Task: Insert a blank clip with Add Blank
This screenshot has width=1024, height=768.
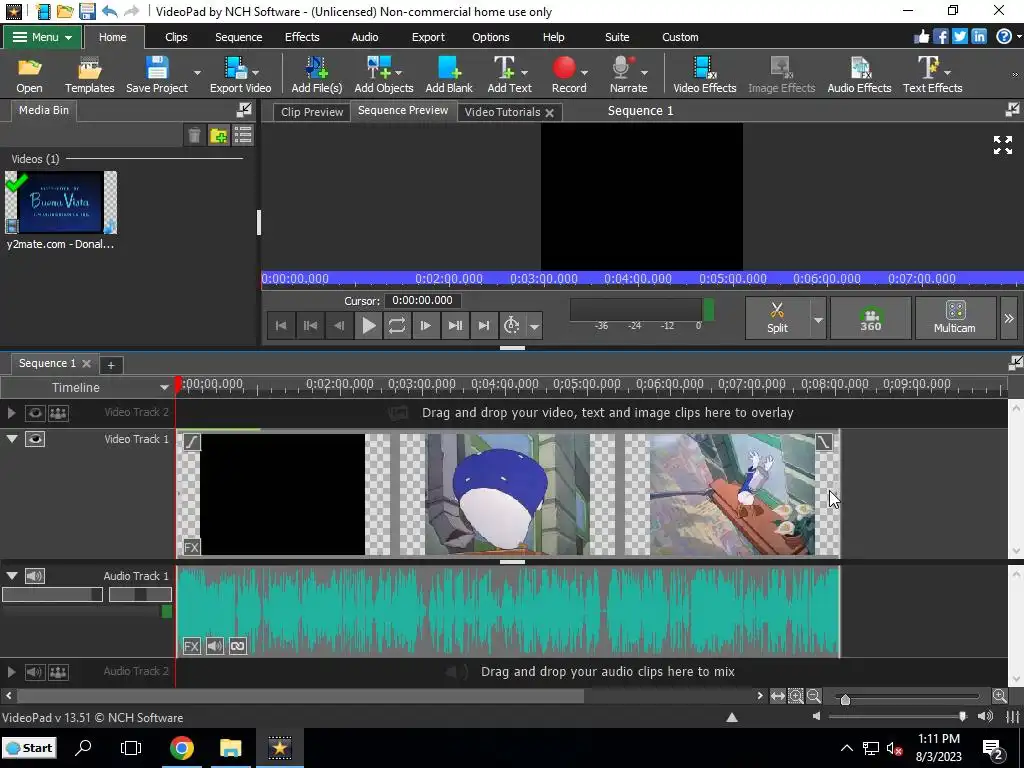Action: (449, 74)
